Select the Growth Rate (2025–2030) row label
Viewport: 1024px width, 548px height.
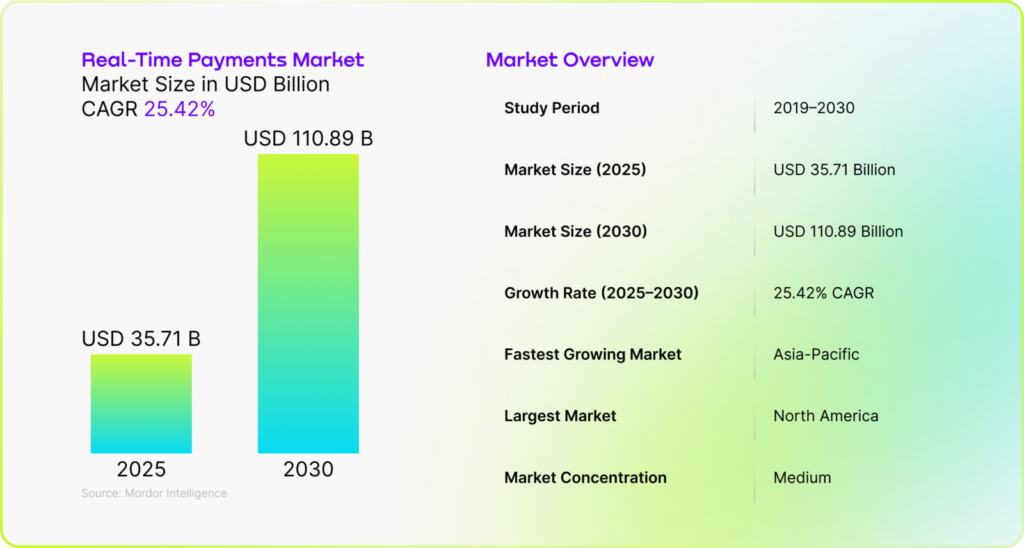pos(600,293)
